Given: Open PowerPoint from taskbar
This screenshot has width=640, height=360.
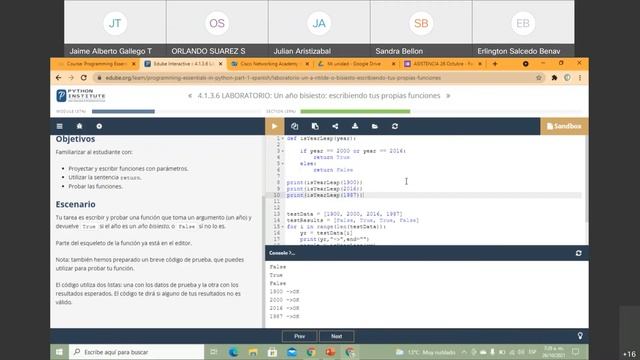Looking at the screenshot, I should click(331, 352).
